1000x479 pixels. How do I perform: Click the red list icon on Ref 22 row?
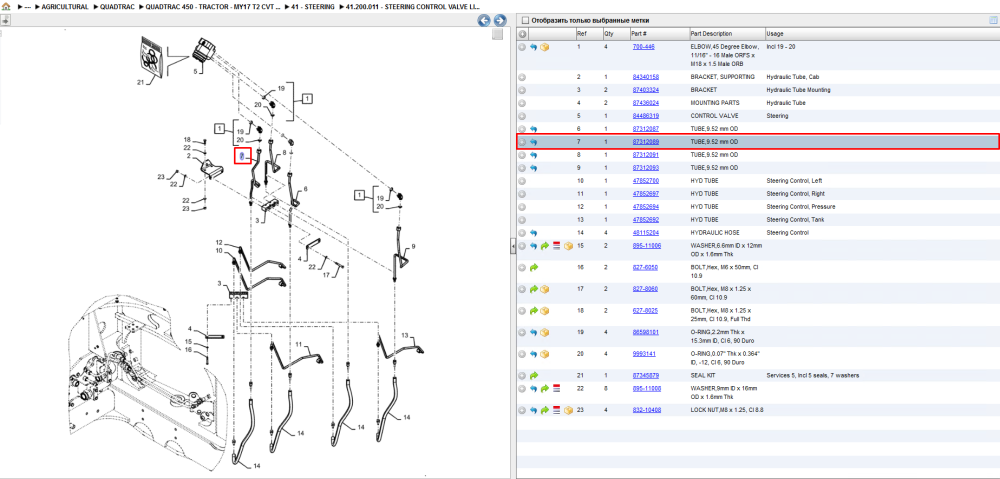[x=556, y=388]
